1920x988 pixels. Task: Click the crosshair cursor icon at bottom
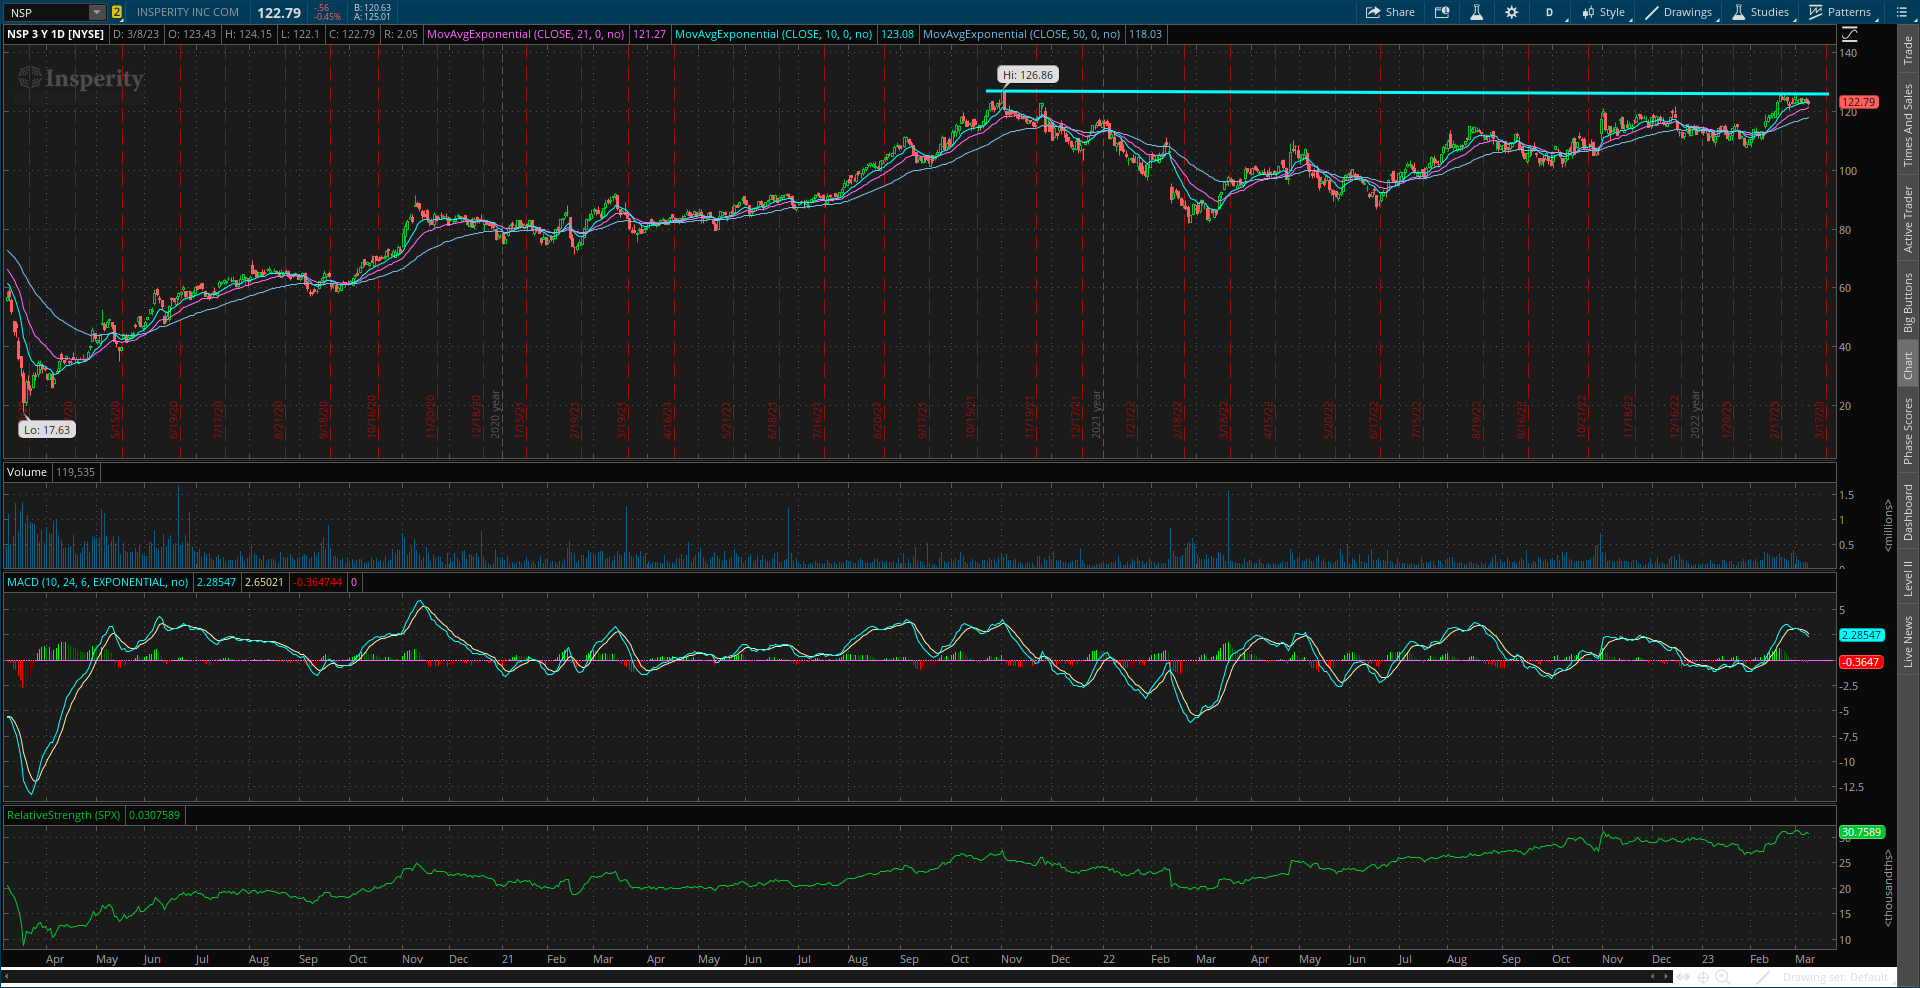1703,977
